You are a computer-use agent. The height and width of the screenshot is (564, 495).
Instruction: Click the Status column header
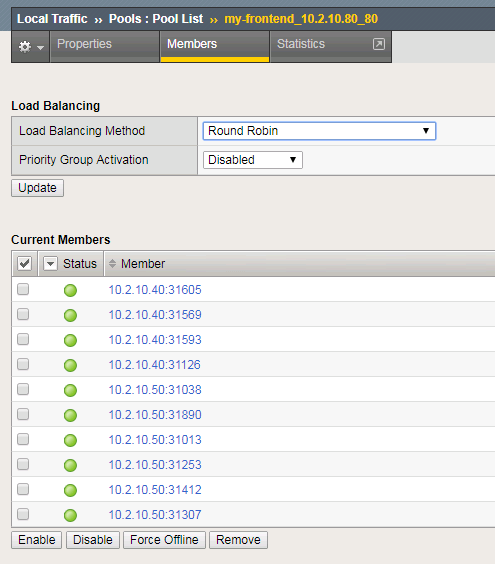(x=80, y=264)
